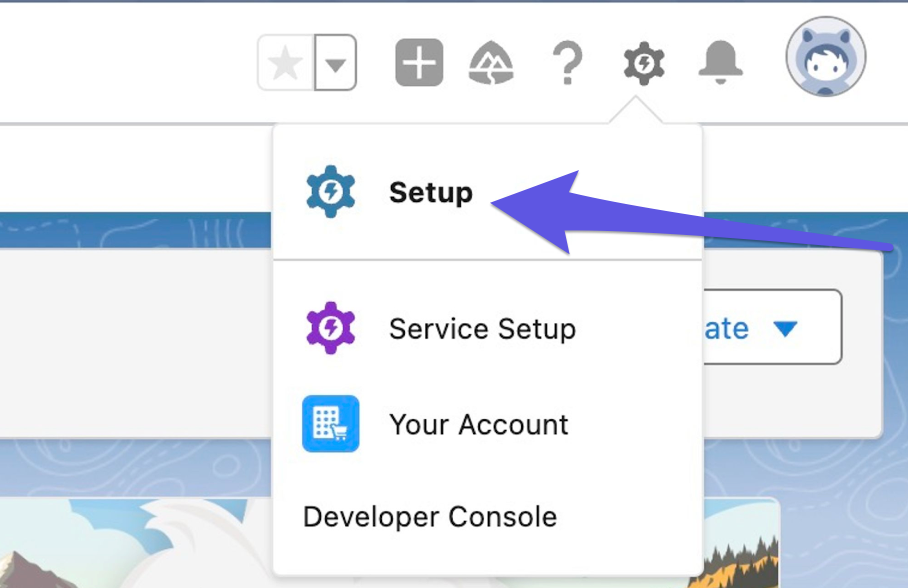
Task: Open Global Actions plus icon
Action: tap(419, 64)
